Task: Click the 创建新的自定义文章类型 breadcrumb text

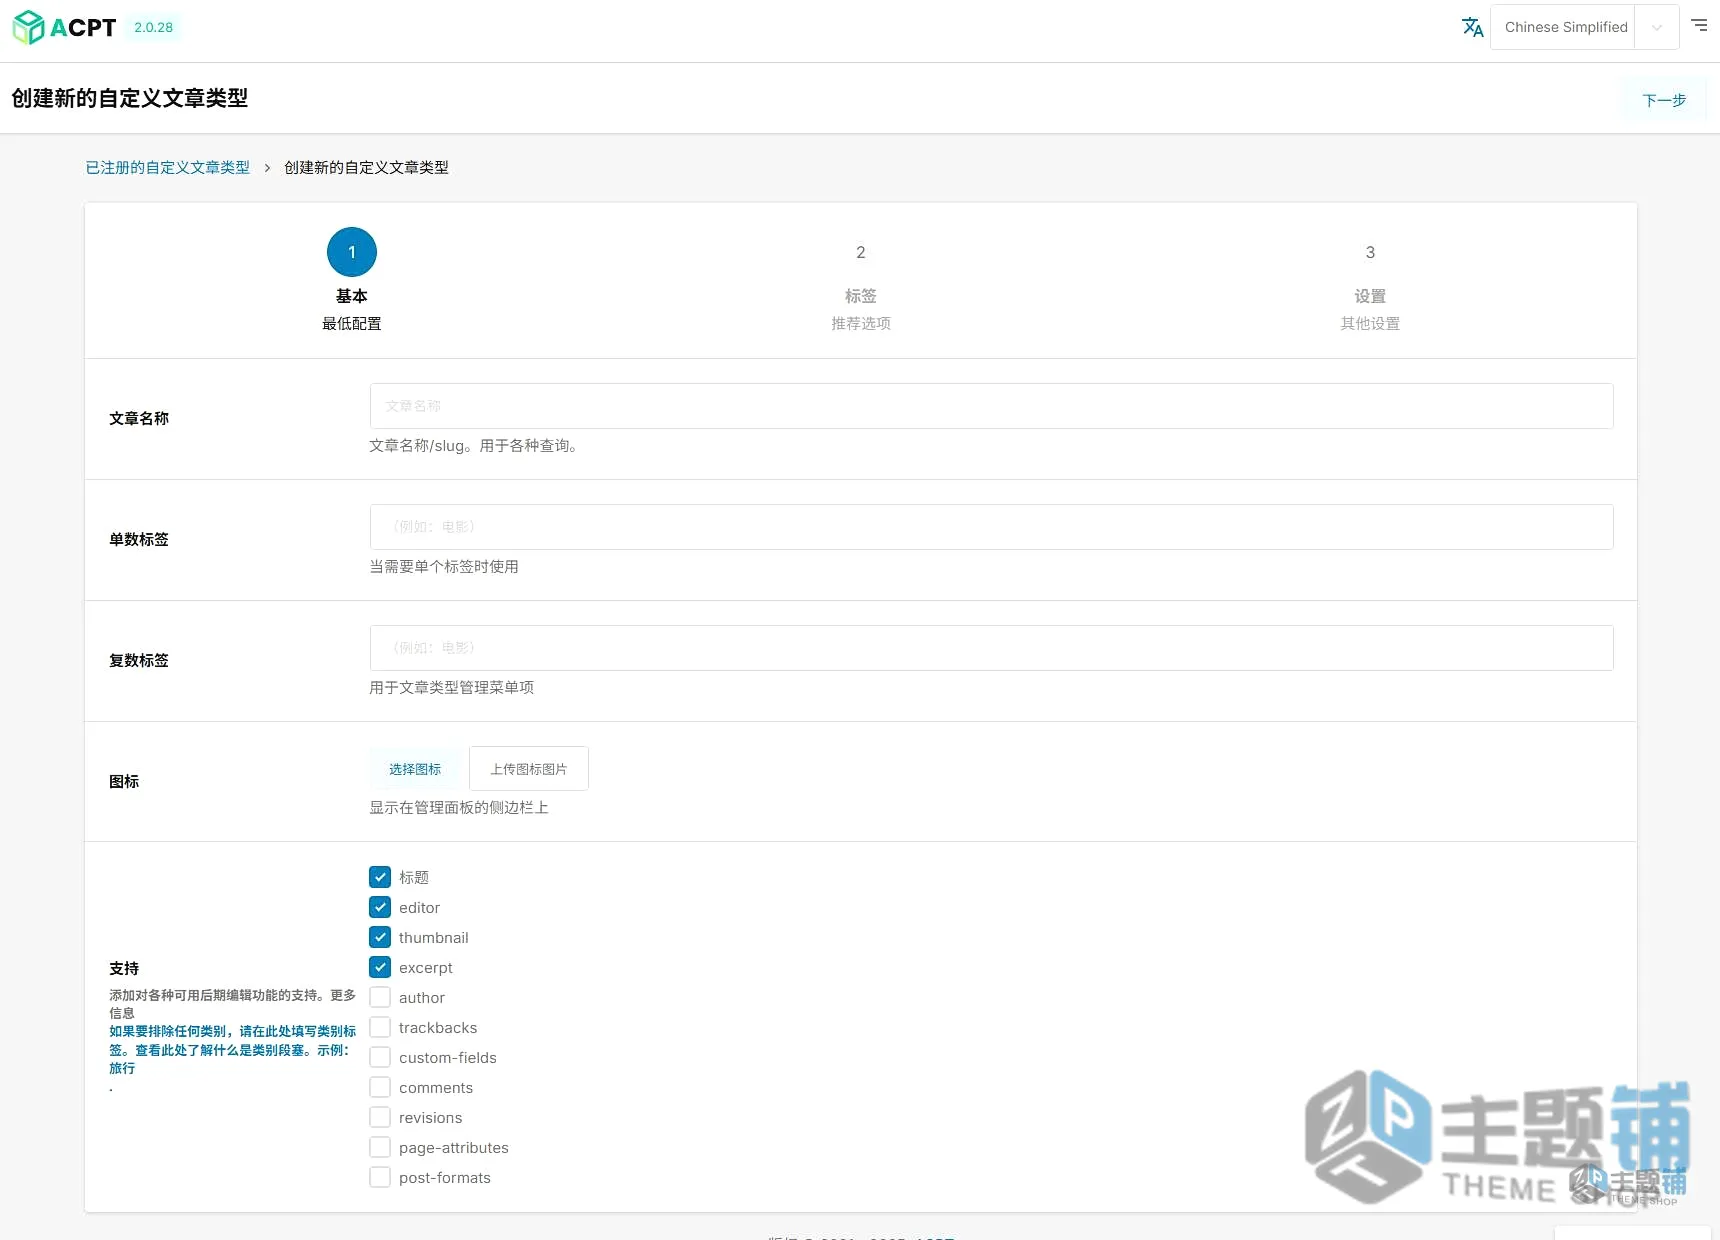Action: click(366, 167)
